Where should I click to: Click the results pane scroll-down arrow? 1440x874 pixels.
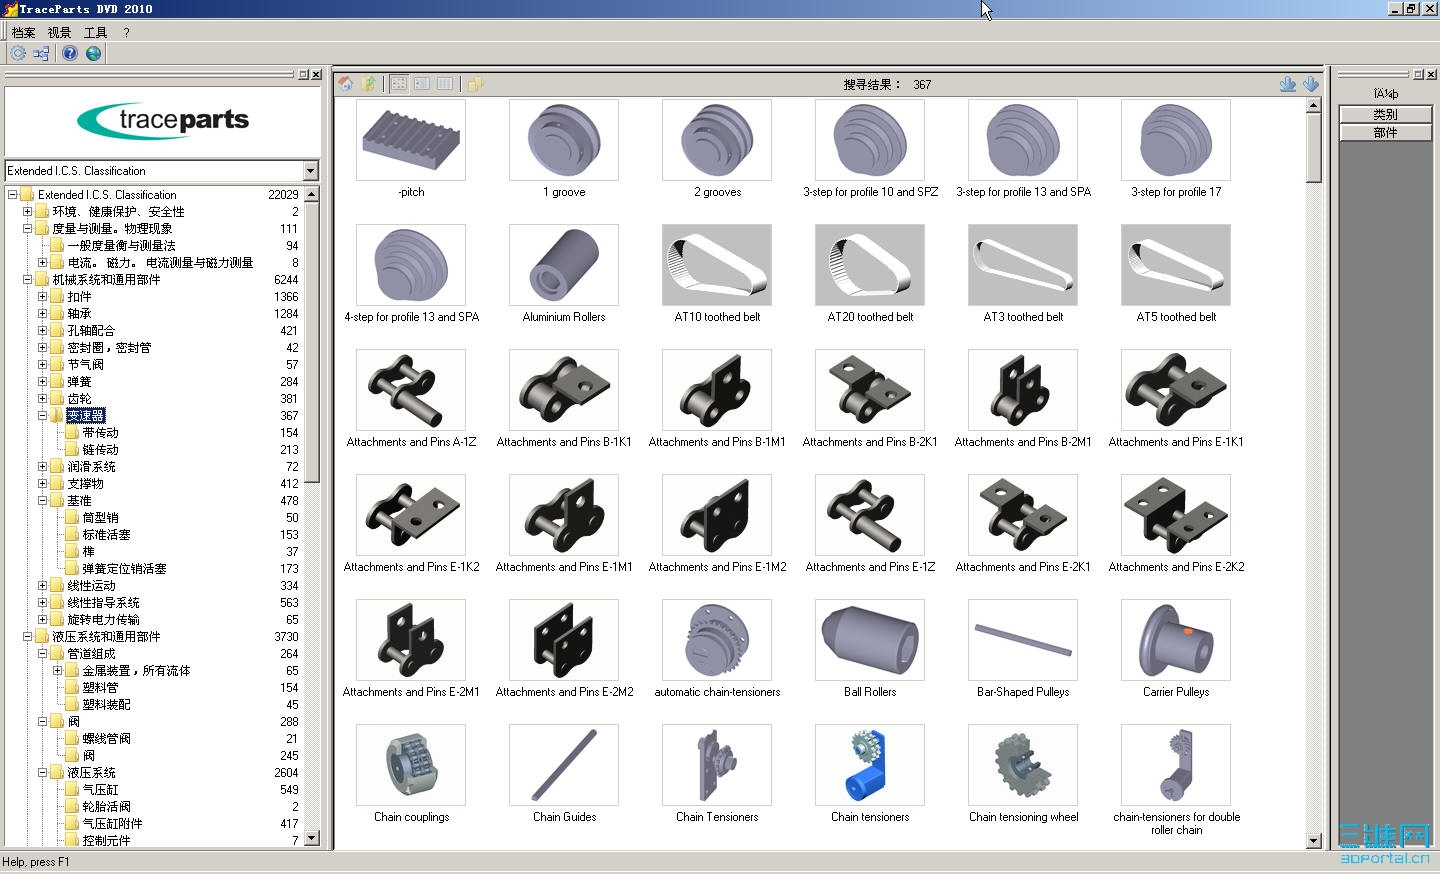click(1314, 841)
